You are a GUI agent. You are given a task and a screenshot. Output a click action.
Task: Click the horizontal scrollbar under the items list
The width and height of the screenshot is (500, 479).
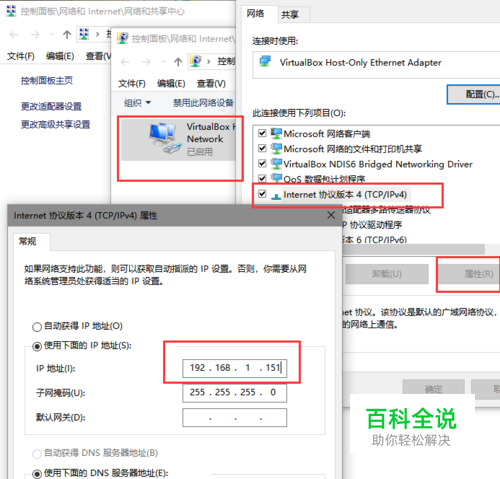(x=413, y=249)
